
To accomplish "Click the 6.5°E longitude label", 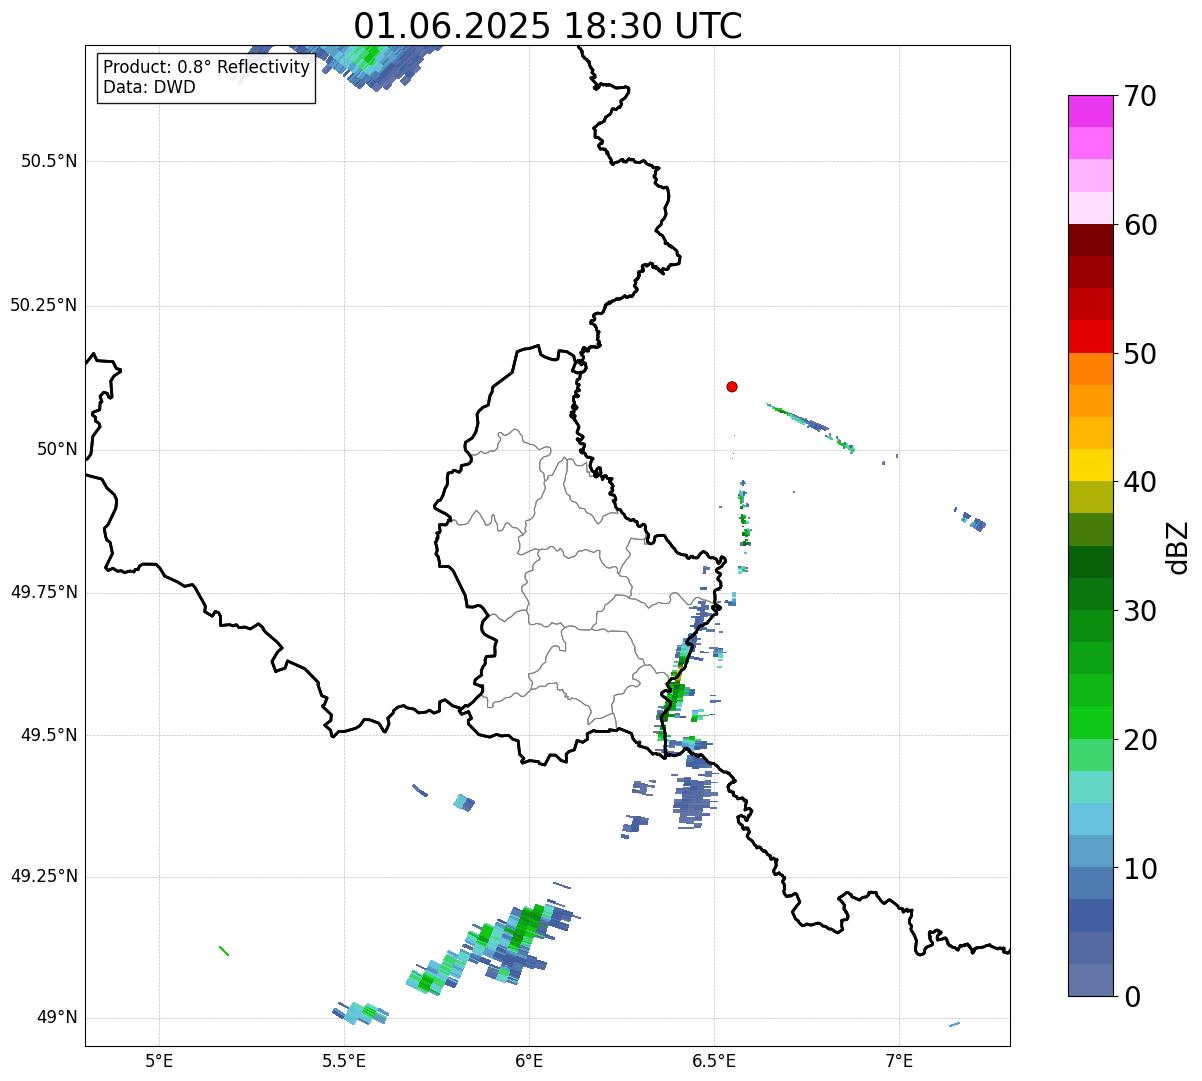I will pos(714,1060).
